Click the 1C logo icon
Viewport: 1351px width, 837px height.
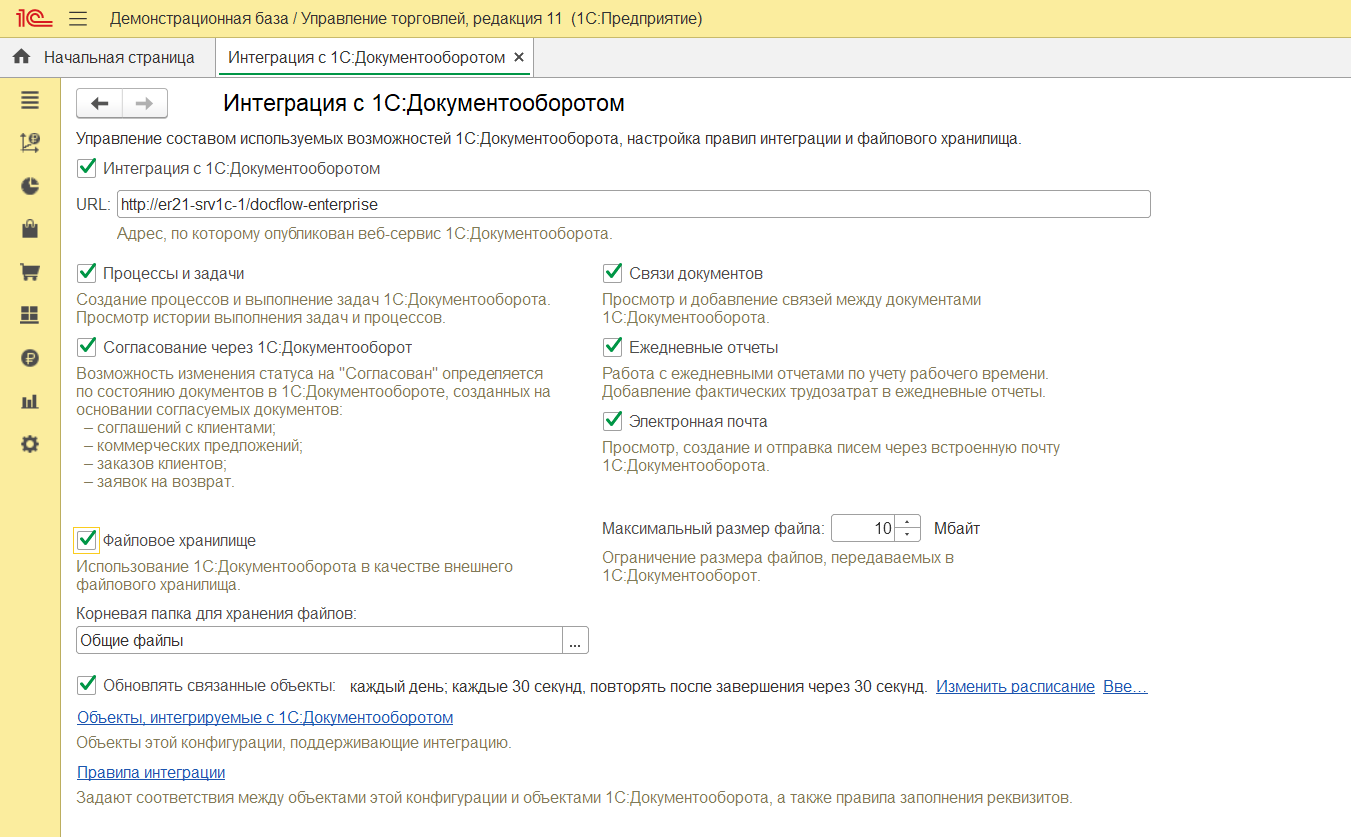(32, 19)
